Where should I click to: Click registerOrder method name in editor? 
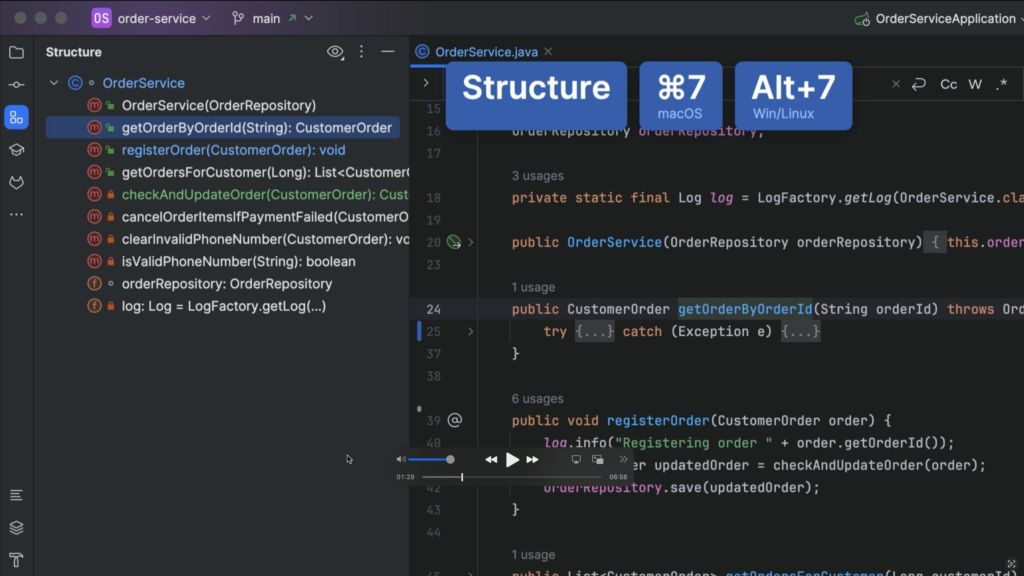658,421
